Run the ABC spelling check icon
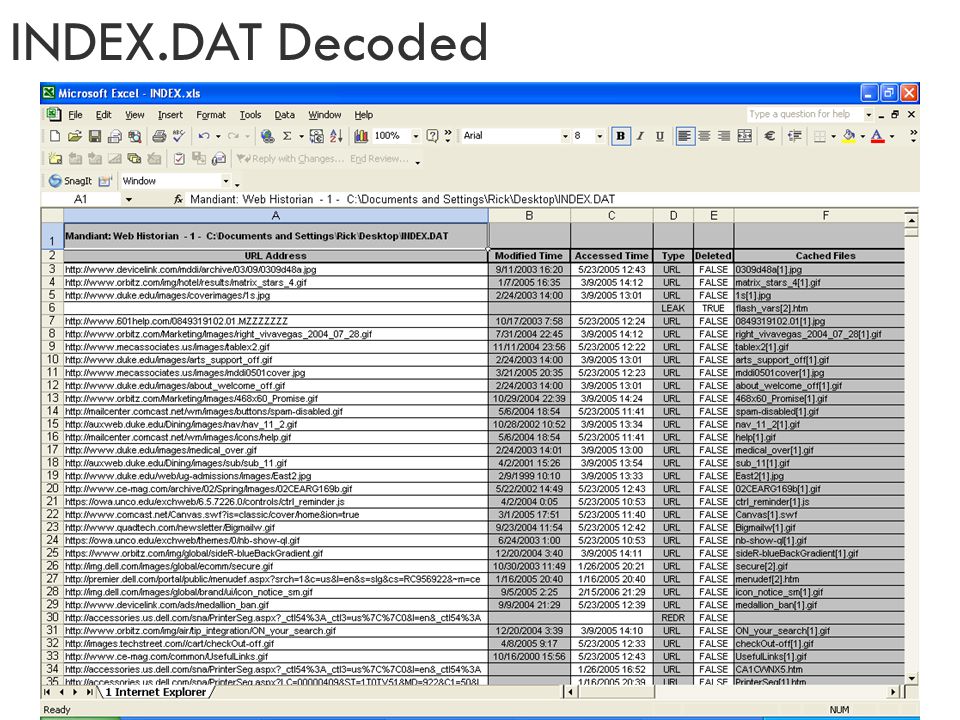The width and height of the screenshot is (960, 720). click(x=179, y=136)
